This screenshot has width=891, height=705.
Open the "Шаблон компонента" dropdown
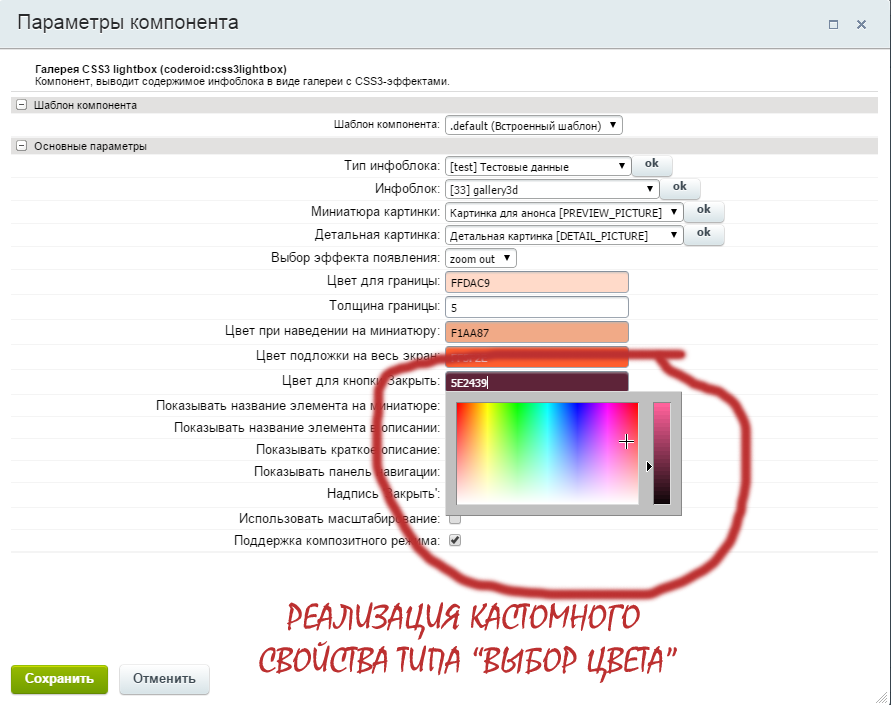click(x=533, y=126)
